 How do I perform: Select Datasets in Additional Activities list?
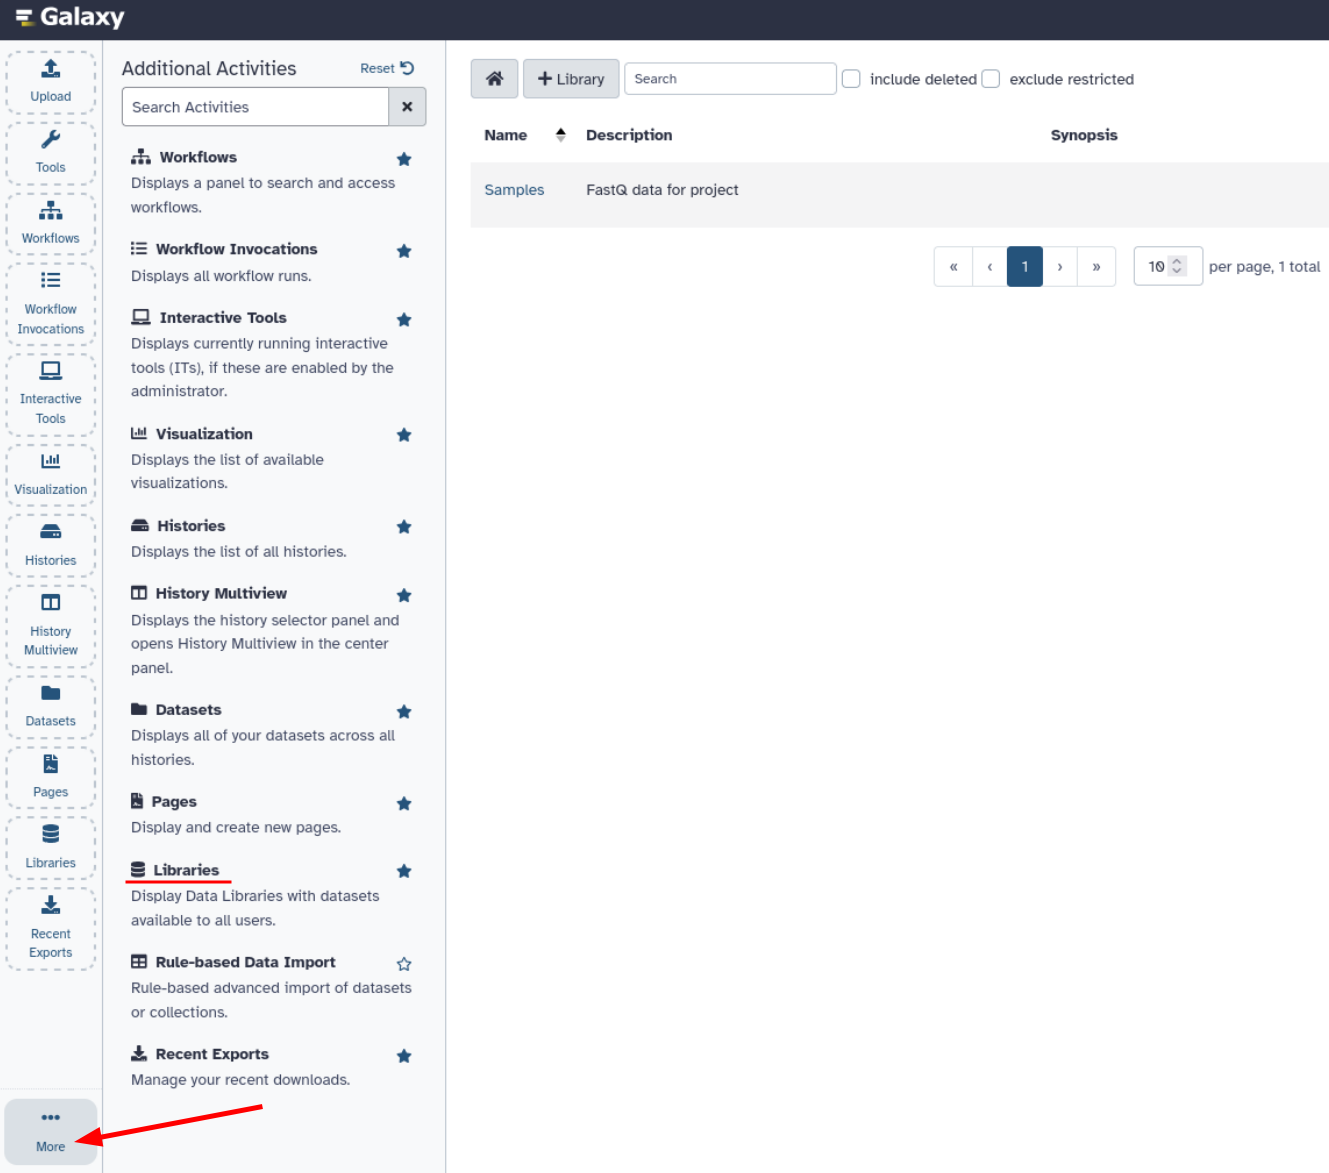[188, 710]
